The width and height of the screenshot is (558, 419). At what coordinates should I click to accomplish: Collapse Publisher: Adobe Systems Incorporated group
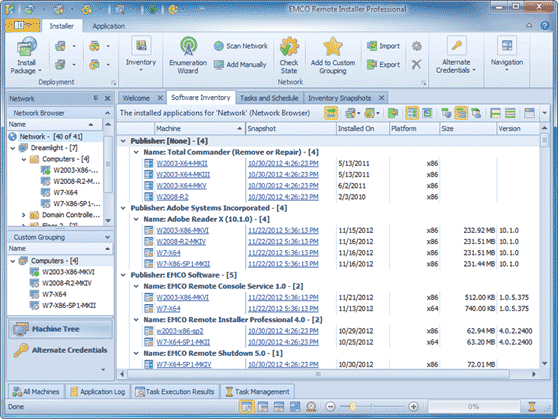[123, 208]
